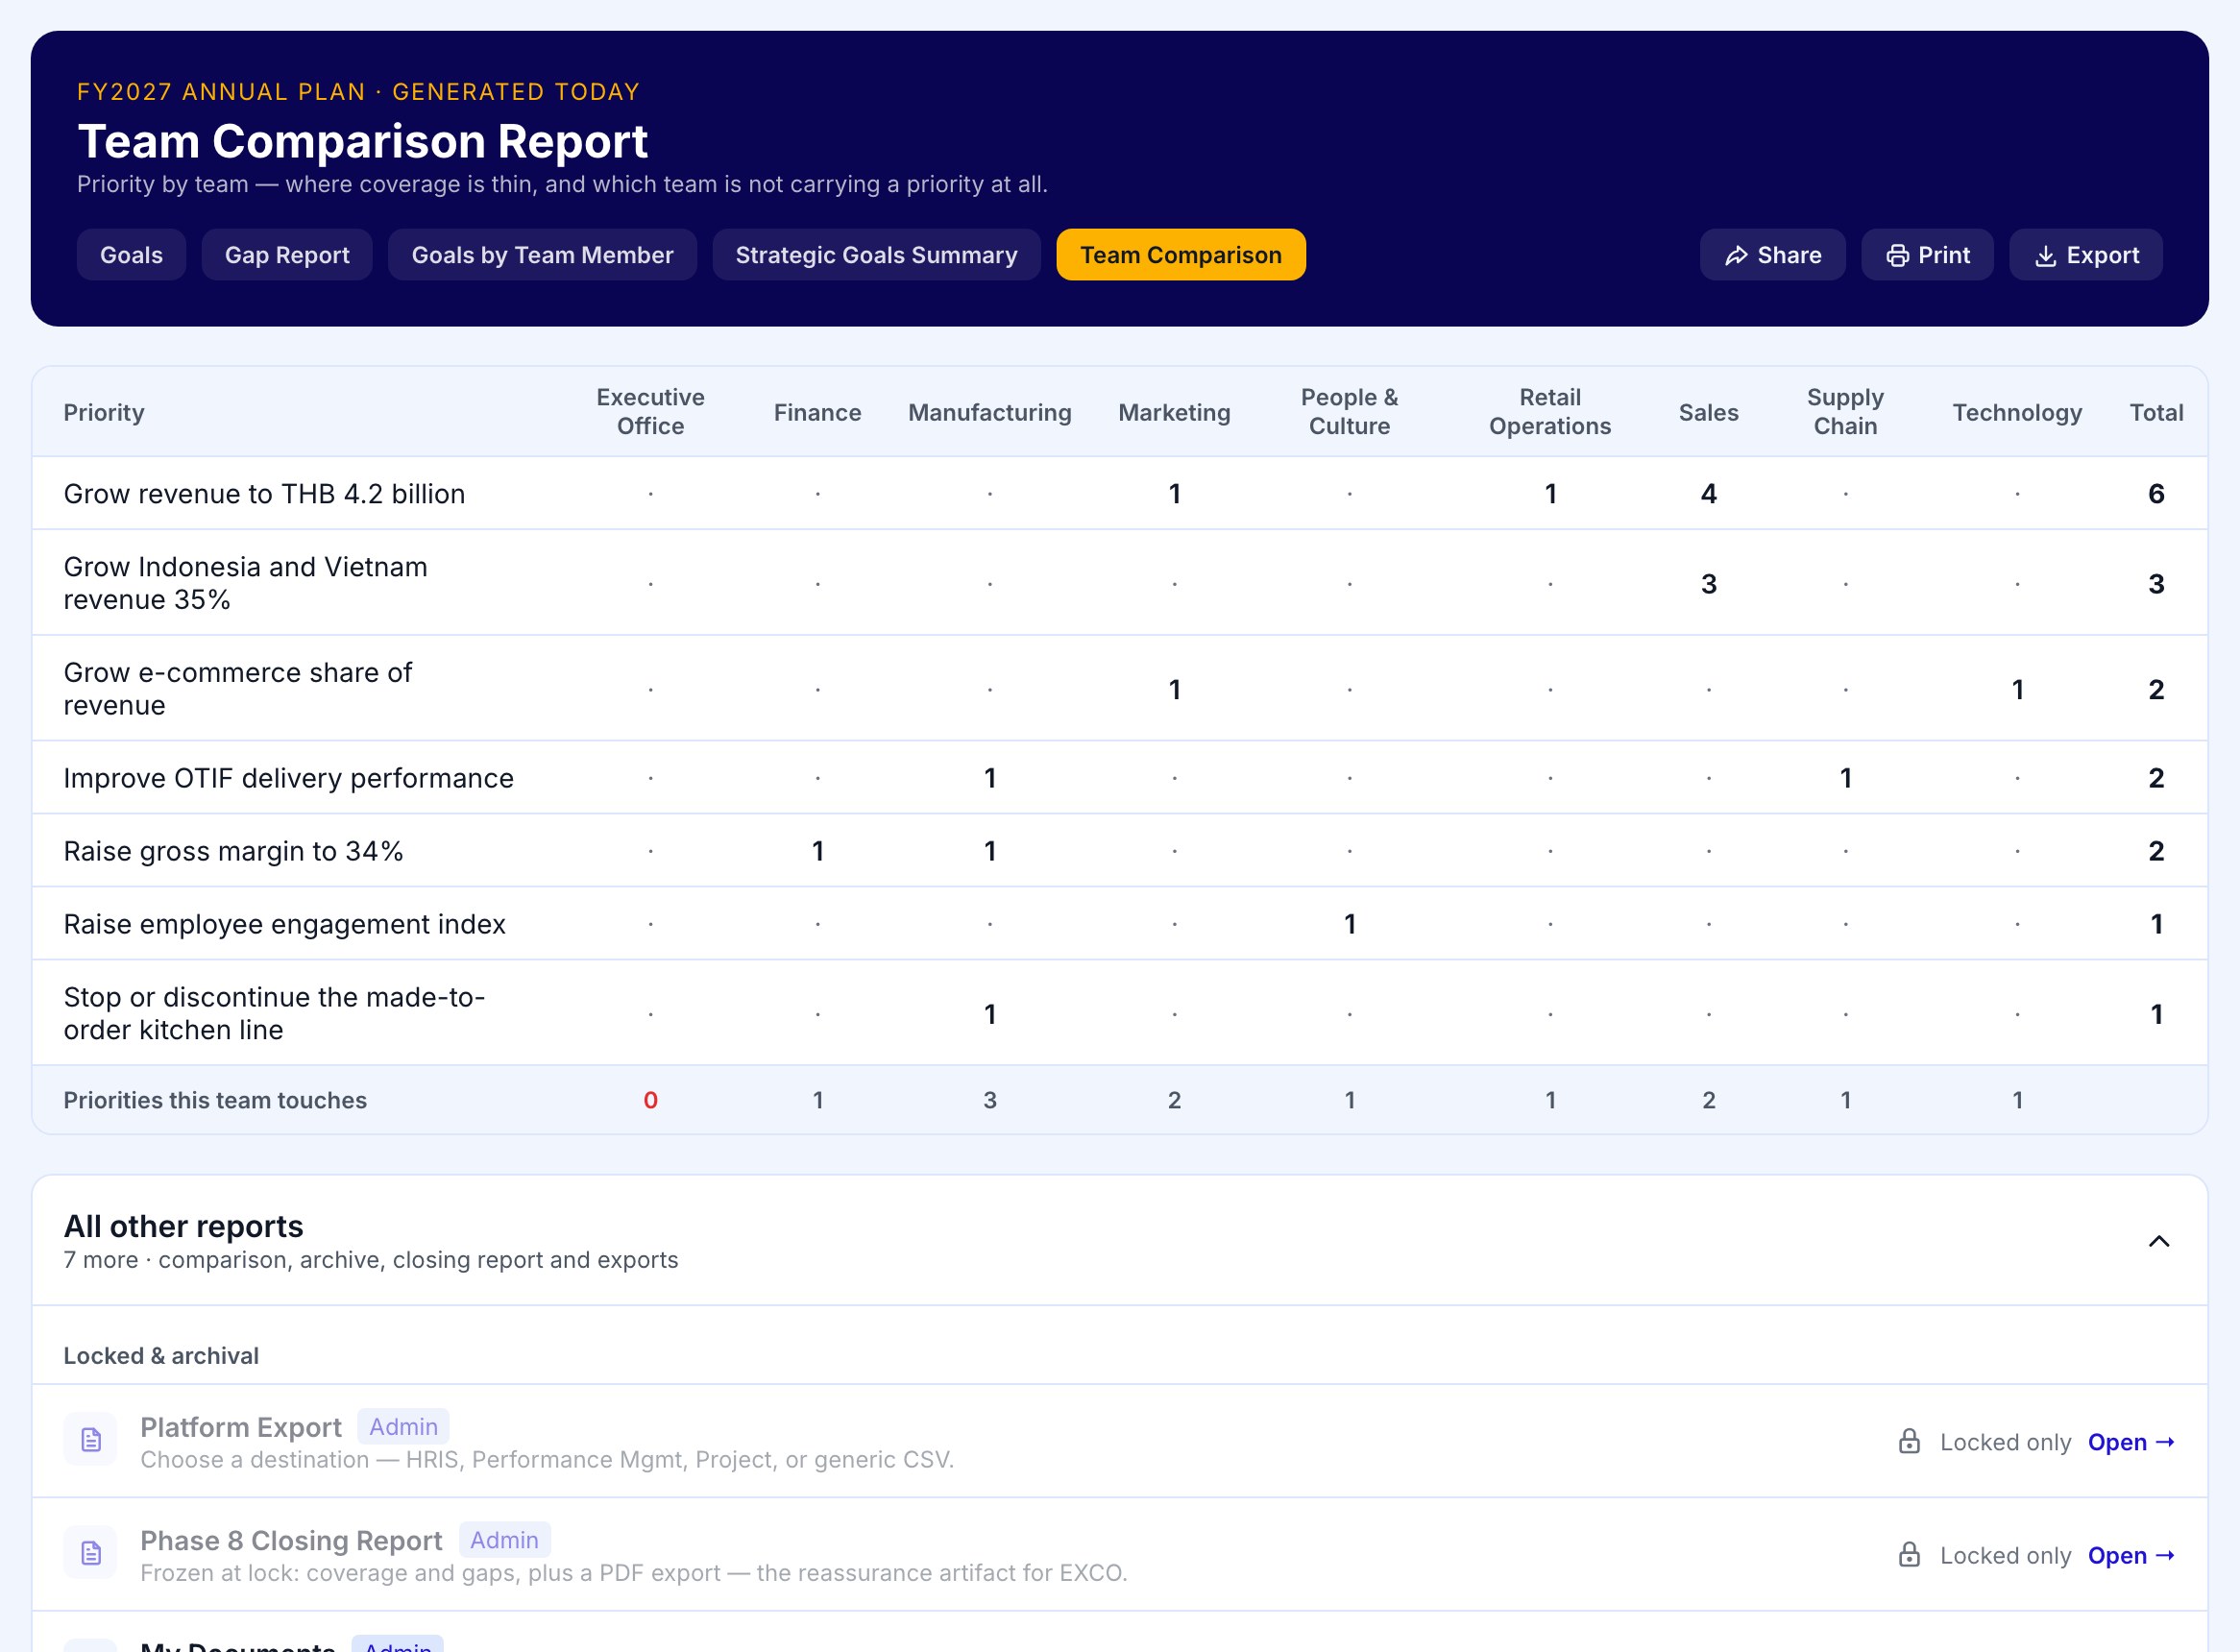Click the 'Locked & archival' section heading
Image resolution: width=2240 pixels, height=1652 pixels.
coord(161,1356)
